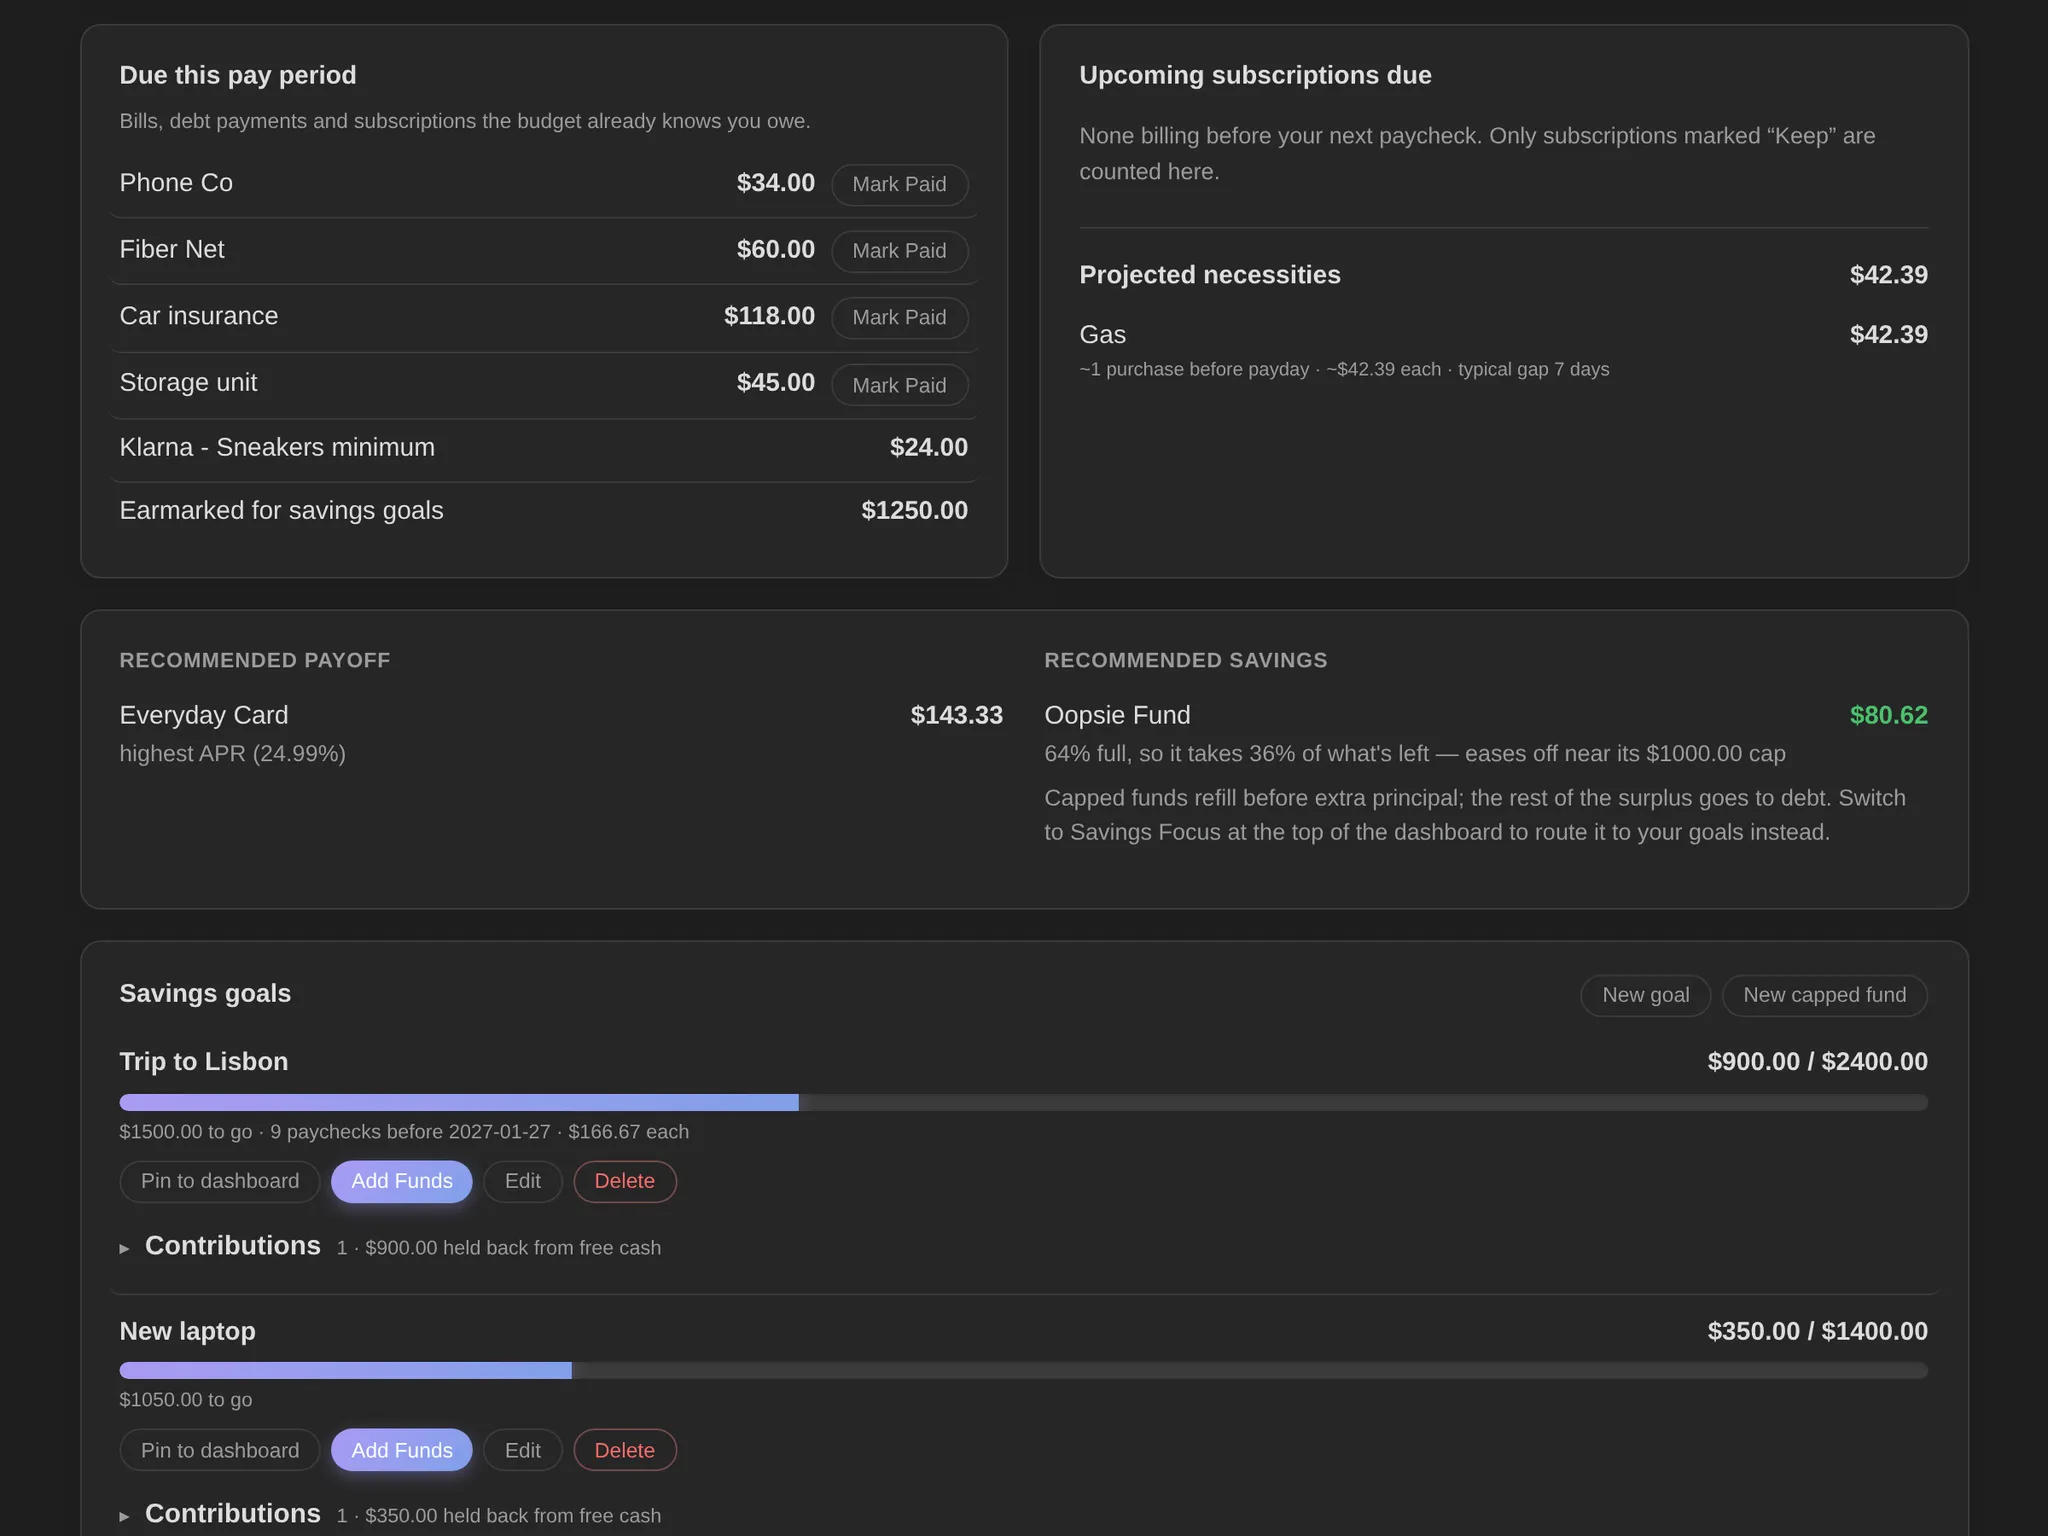This screenshot has width=2048, height=1536.
Task: Click highest APR (24.99%) note
Action: click(232, 753)
